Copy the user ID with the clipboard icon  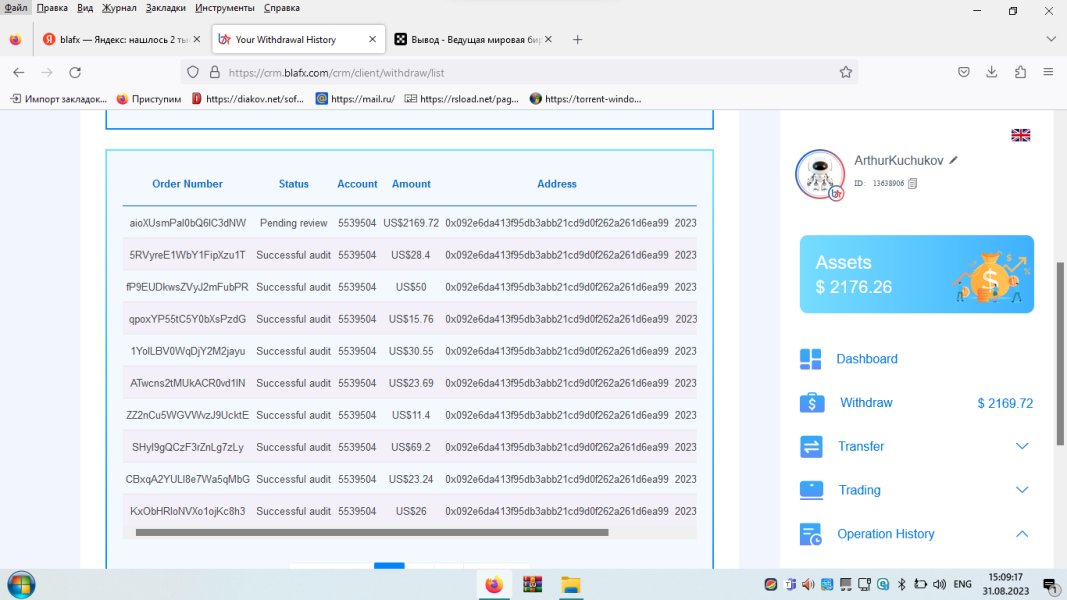(912, 183)
